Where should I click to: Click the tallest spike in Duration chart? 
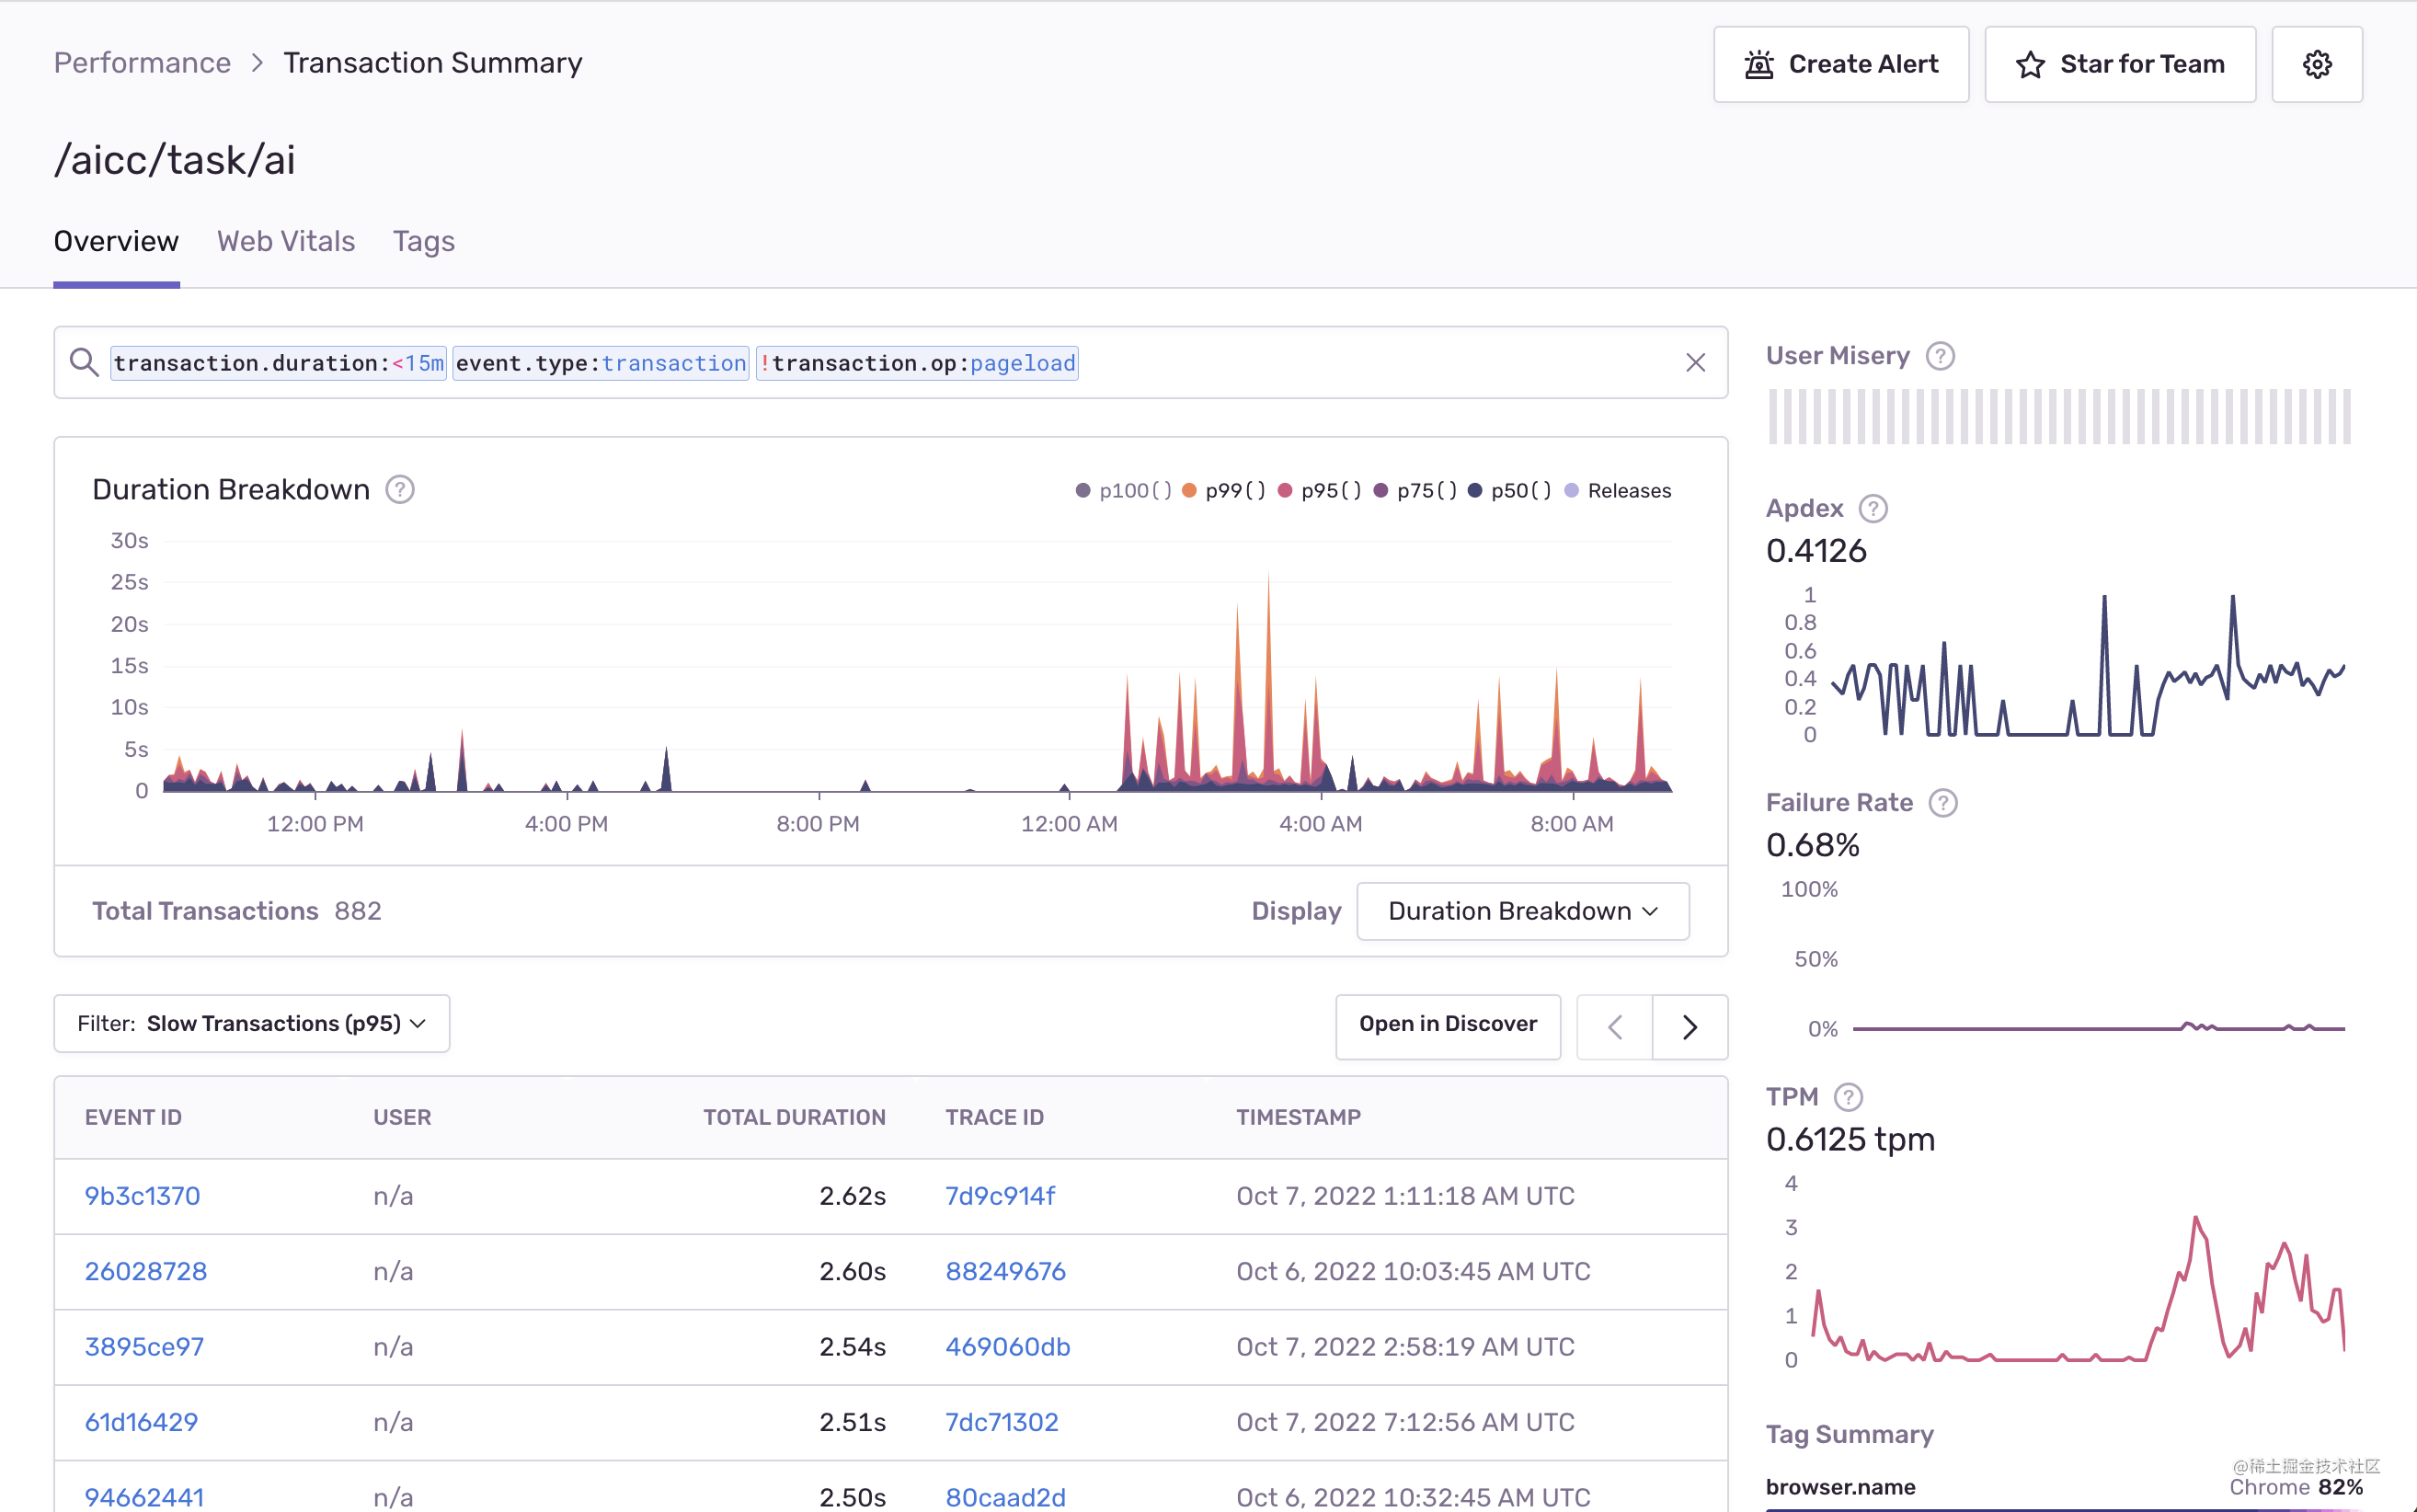pyautogui.click(x=1268, y=680)
